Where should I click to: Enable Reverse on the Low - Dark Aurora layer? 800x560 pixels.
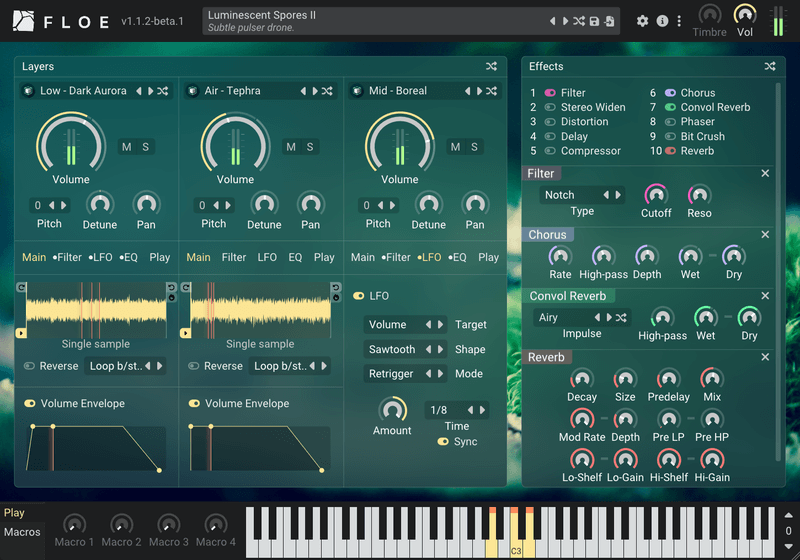[x=30, y=366]
